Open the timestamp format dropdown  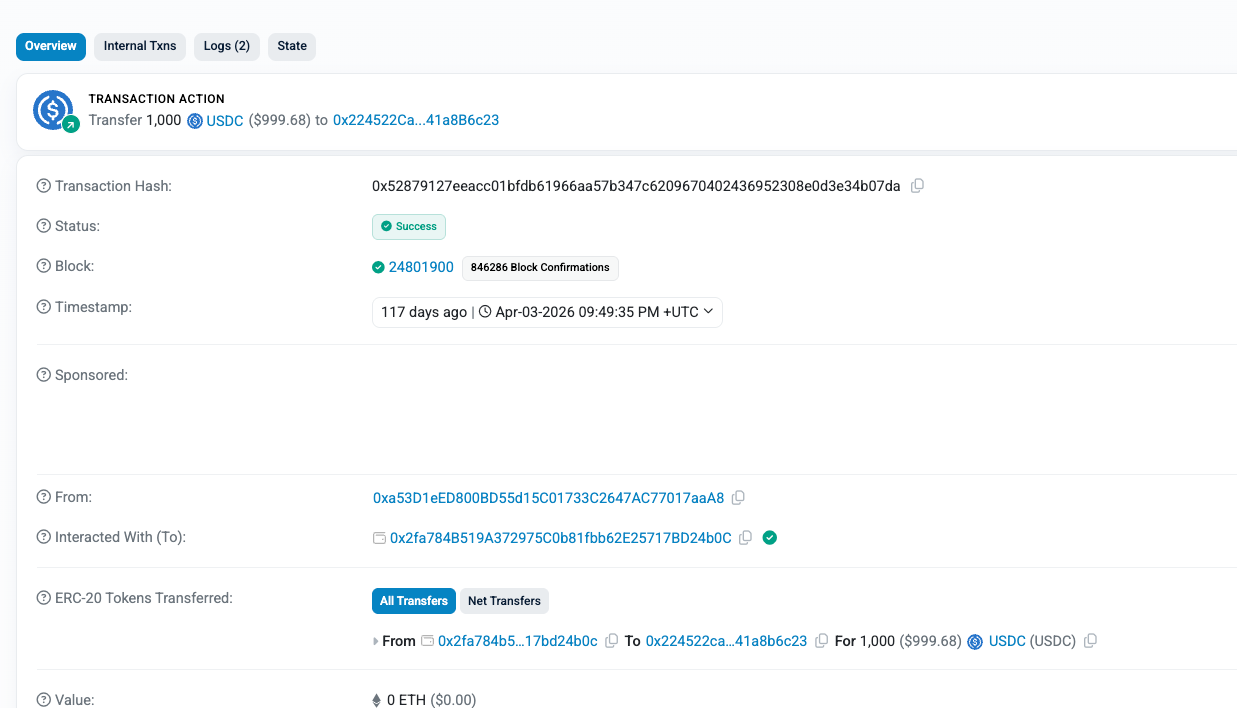coord(547,312)
